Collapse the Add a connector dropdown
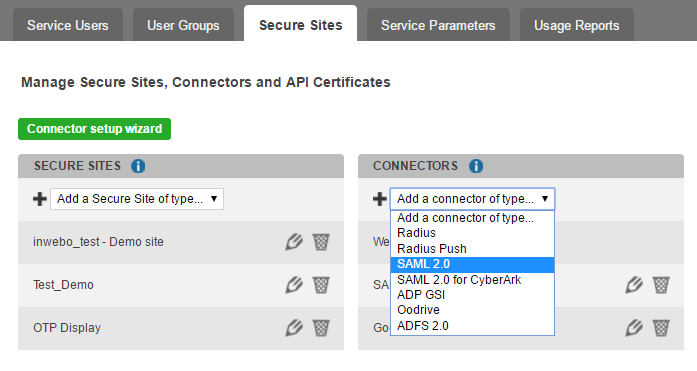The width and height of the screenshot is (697, 371). tap(473, 199)
